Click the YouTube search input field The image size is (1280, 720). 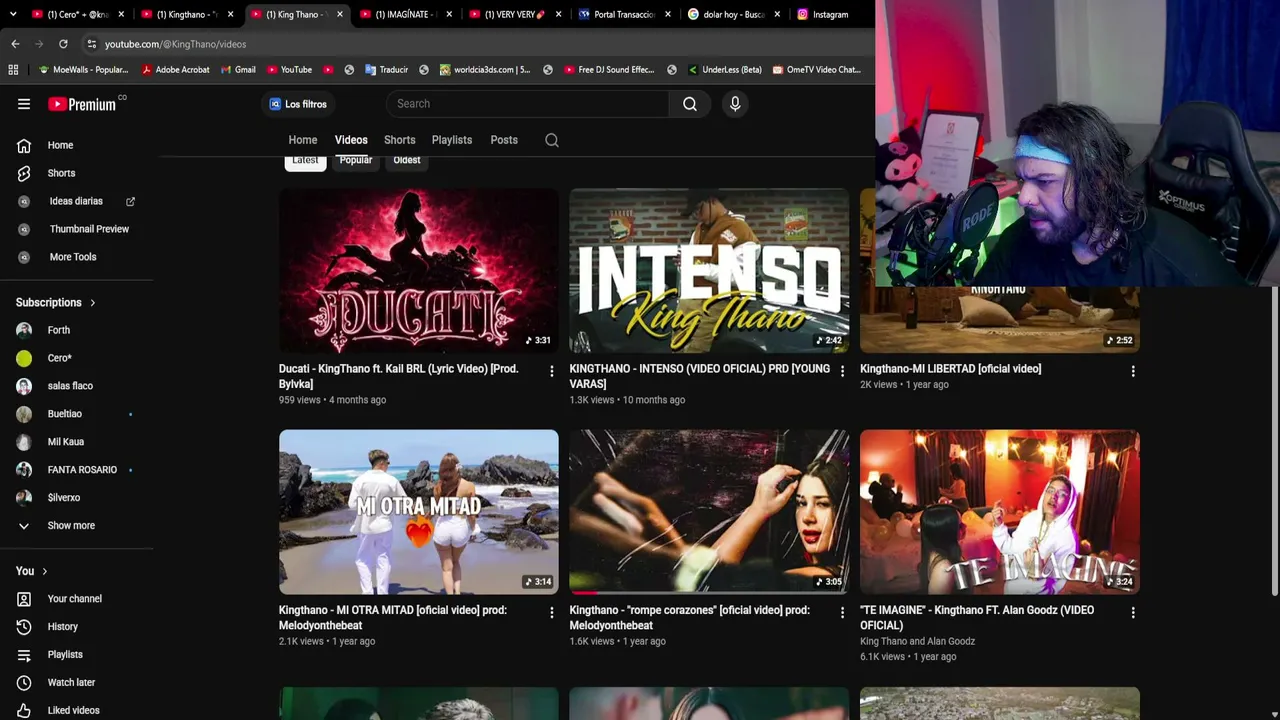click(x=528, y=104)
